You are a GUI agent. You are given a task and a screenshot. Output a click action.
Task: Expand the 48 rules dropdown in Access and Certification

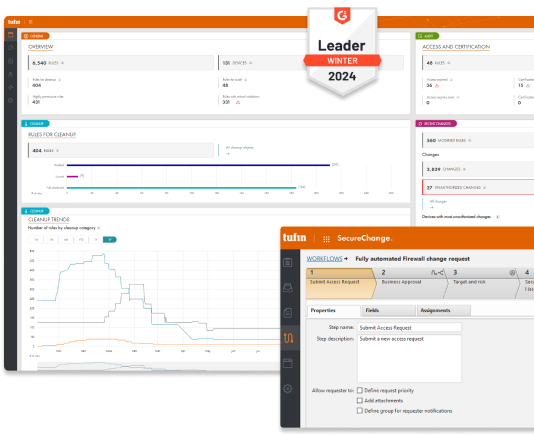449,63
